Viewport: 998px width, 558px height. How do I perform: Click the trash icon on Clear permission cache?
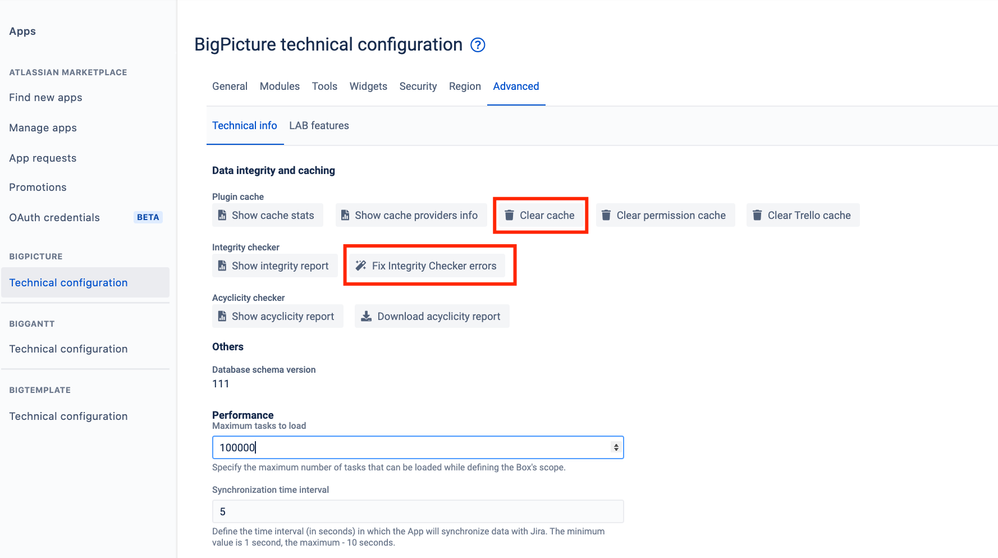click(x=606, y=215)
